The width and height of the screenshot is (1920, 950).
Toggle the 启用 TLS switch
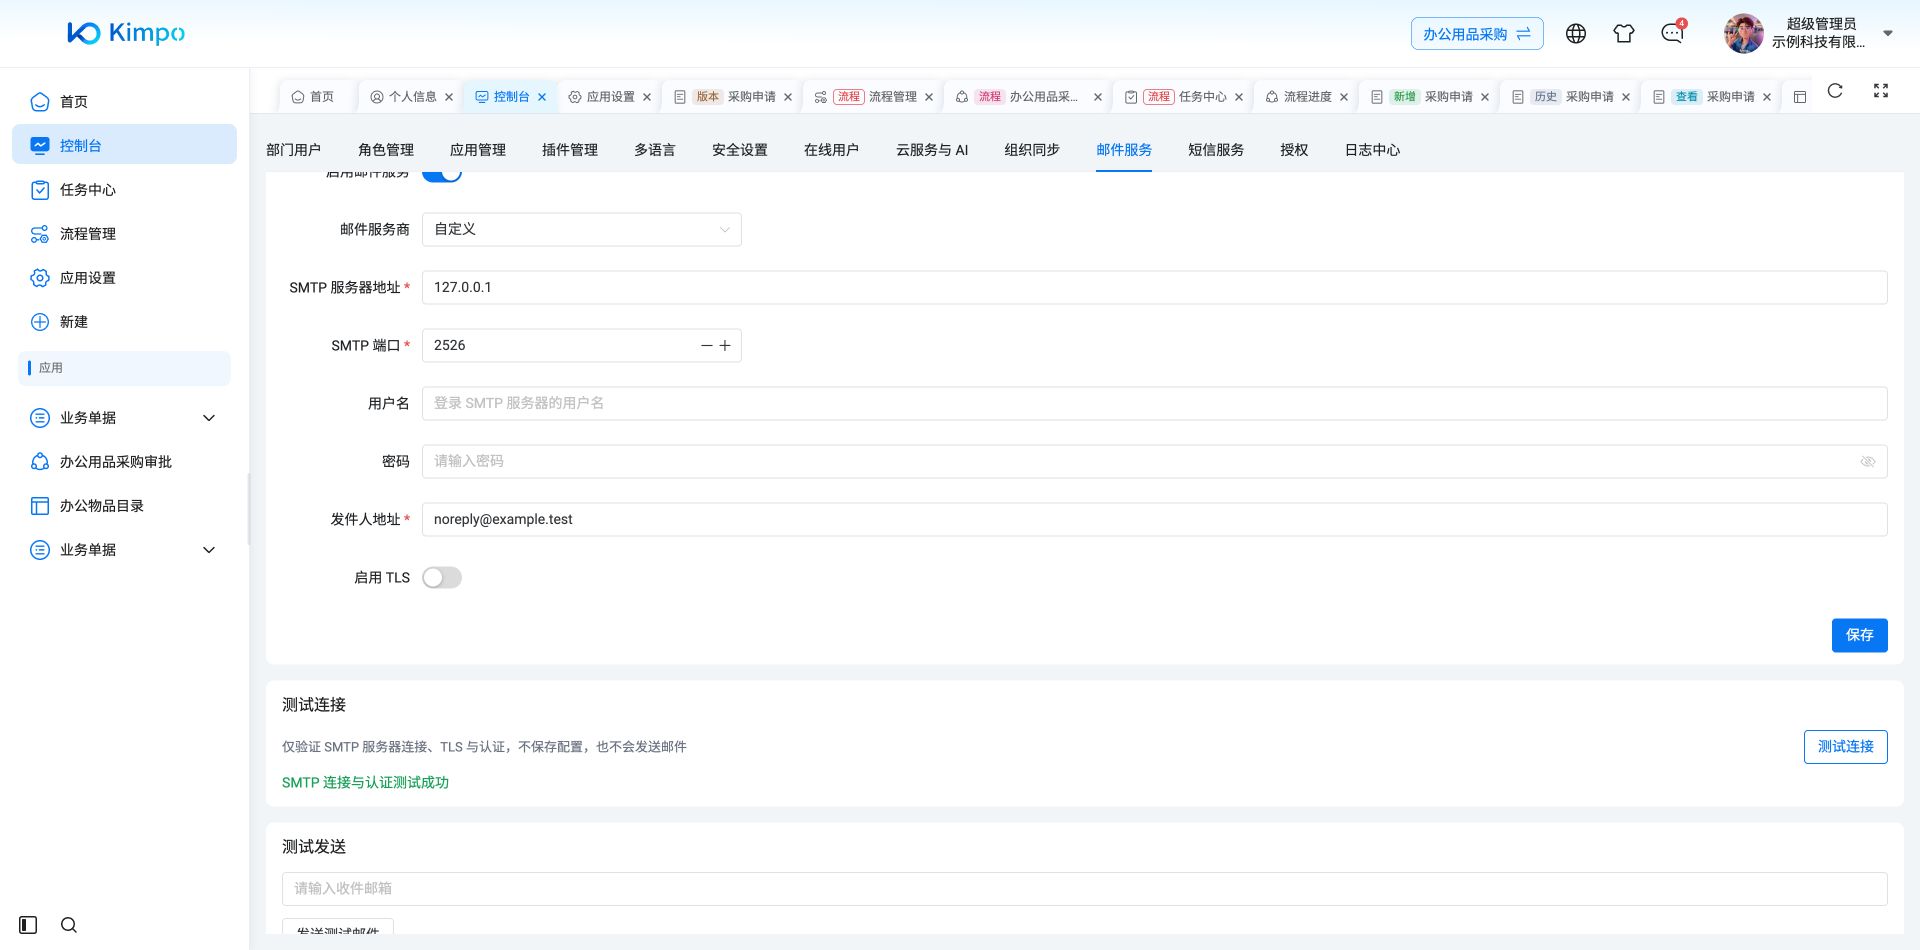(442, 578)
